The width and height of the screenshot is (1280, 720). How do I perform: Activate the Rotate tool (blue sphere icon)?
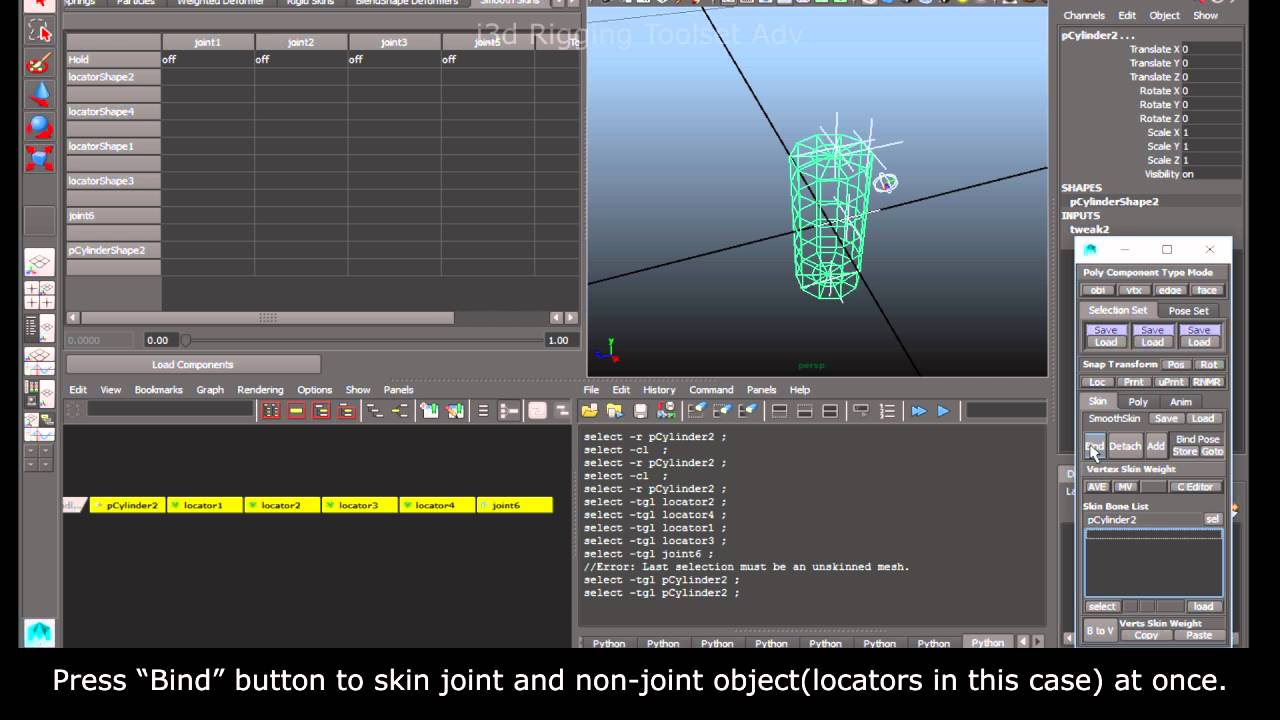pos(39,126)
